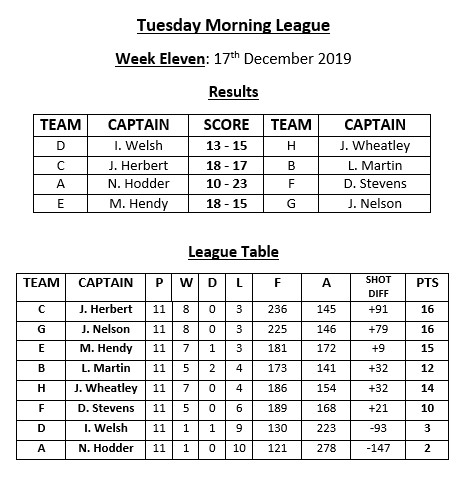Image resolution: width=465 pixels, height=484 pixels.
Task: Select the Week Eleven heading text
Action: click(x=160, y=59)
